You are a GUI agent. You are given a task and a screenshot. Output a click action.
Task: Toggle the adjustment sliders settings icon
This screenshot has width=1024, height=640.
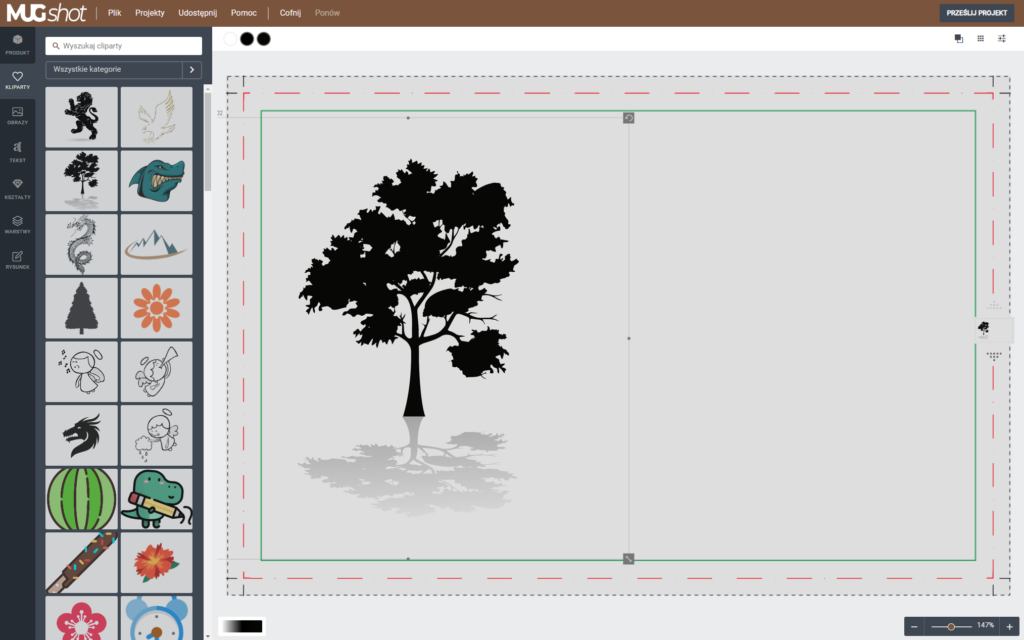click(x=1002, y=38)
